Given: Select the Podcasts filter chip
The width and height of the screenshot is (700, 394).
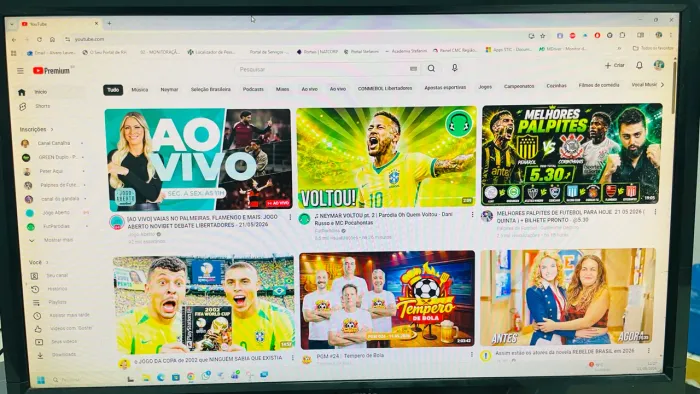Looking at the screenshot, I should click(x=253, y=89).
